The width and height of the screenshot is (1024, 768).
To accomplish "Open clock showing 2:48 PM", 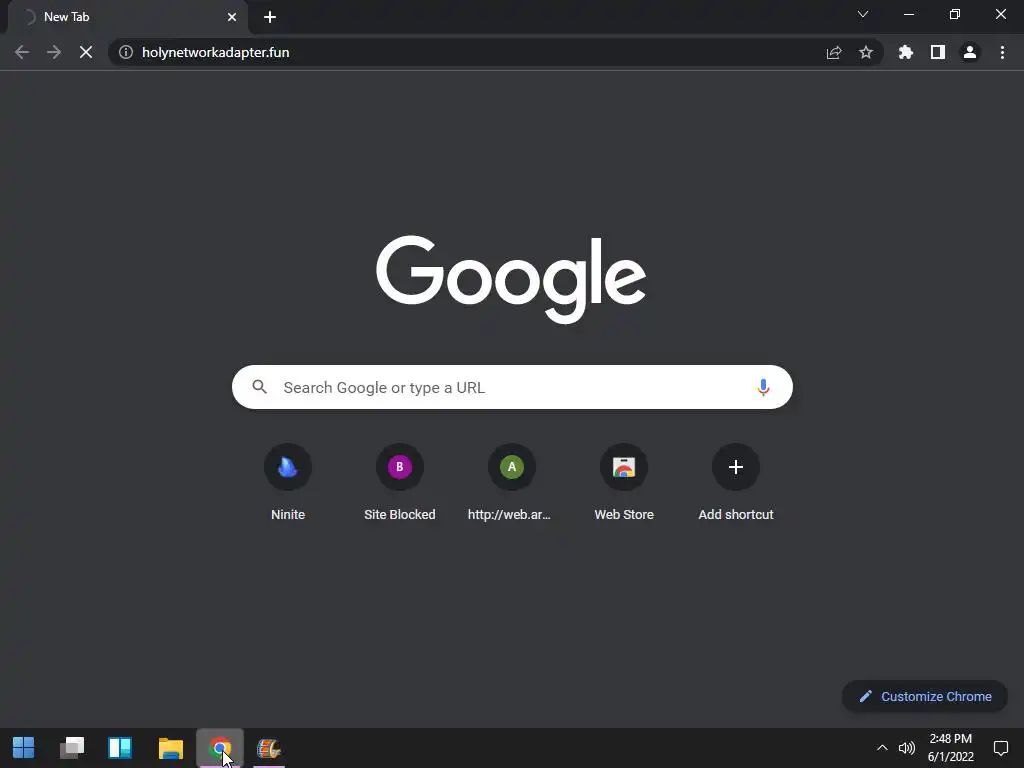I will (951, 748).
